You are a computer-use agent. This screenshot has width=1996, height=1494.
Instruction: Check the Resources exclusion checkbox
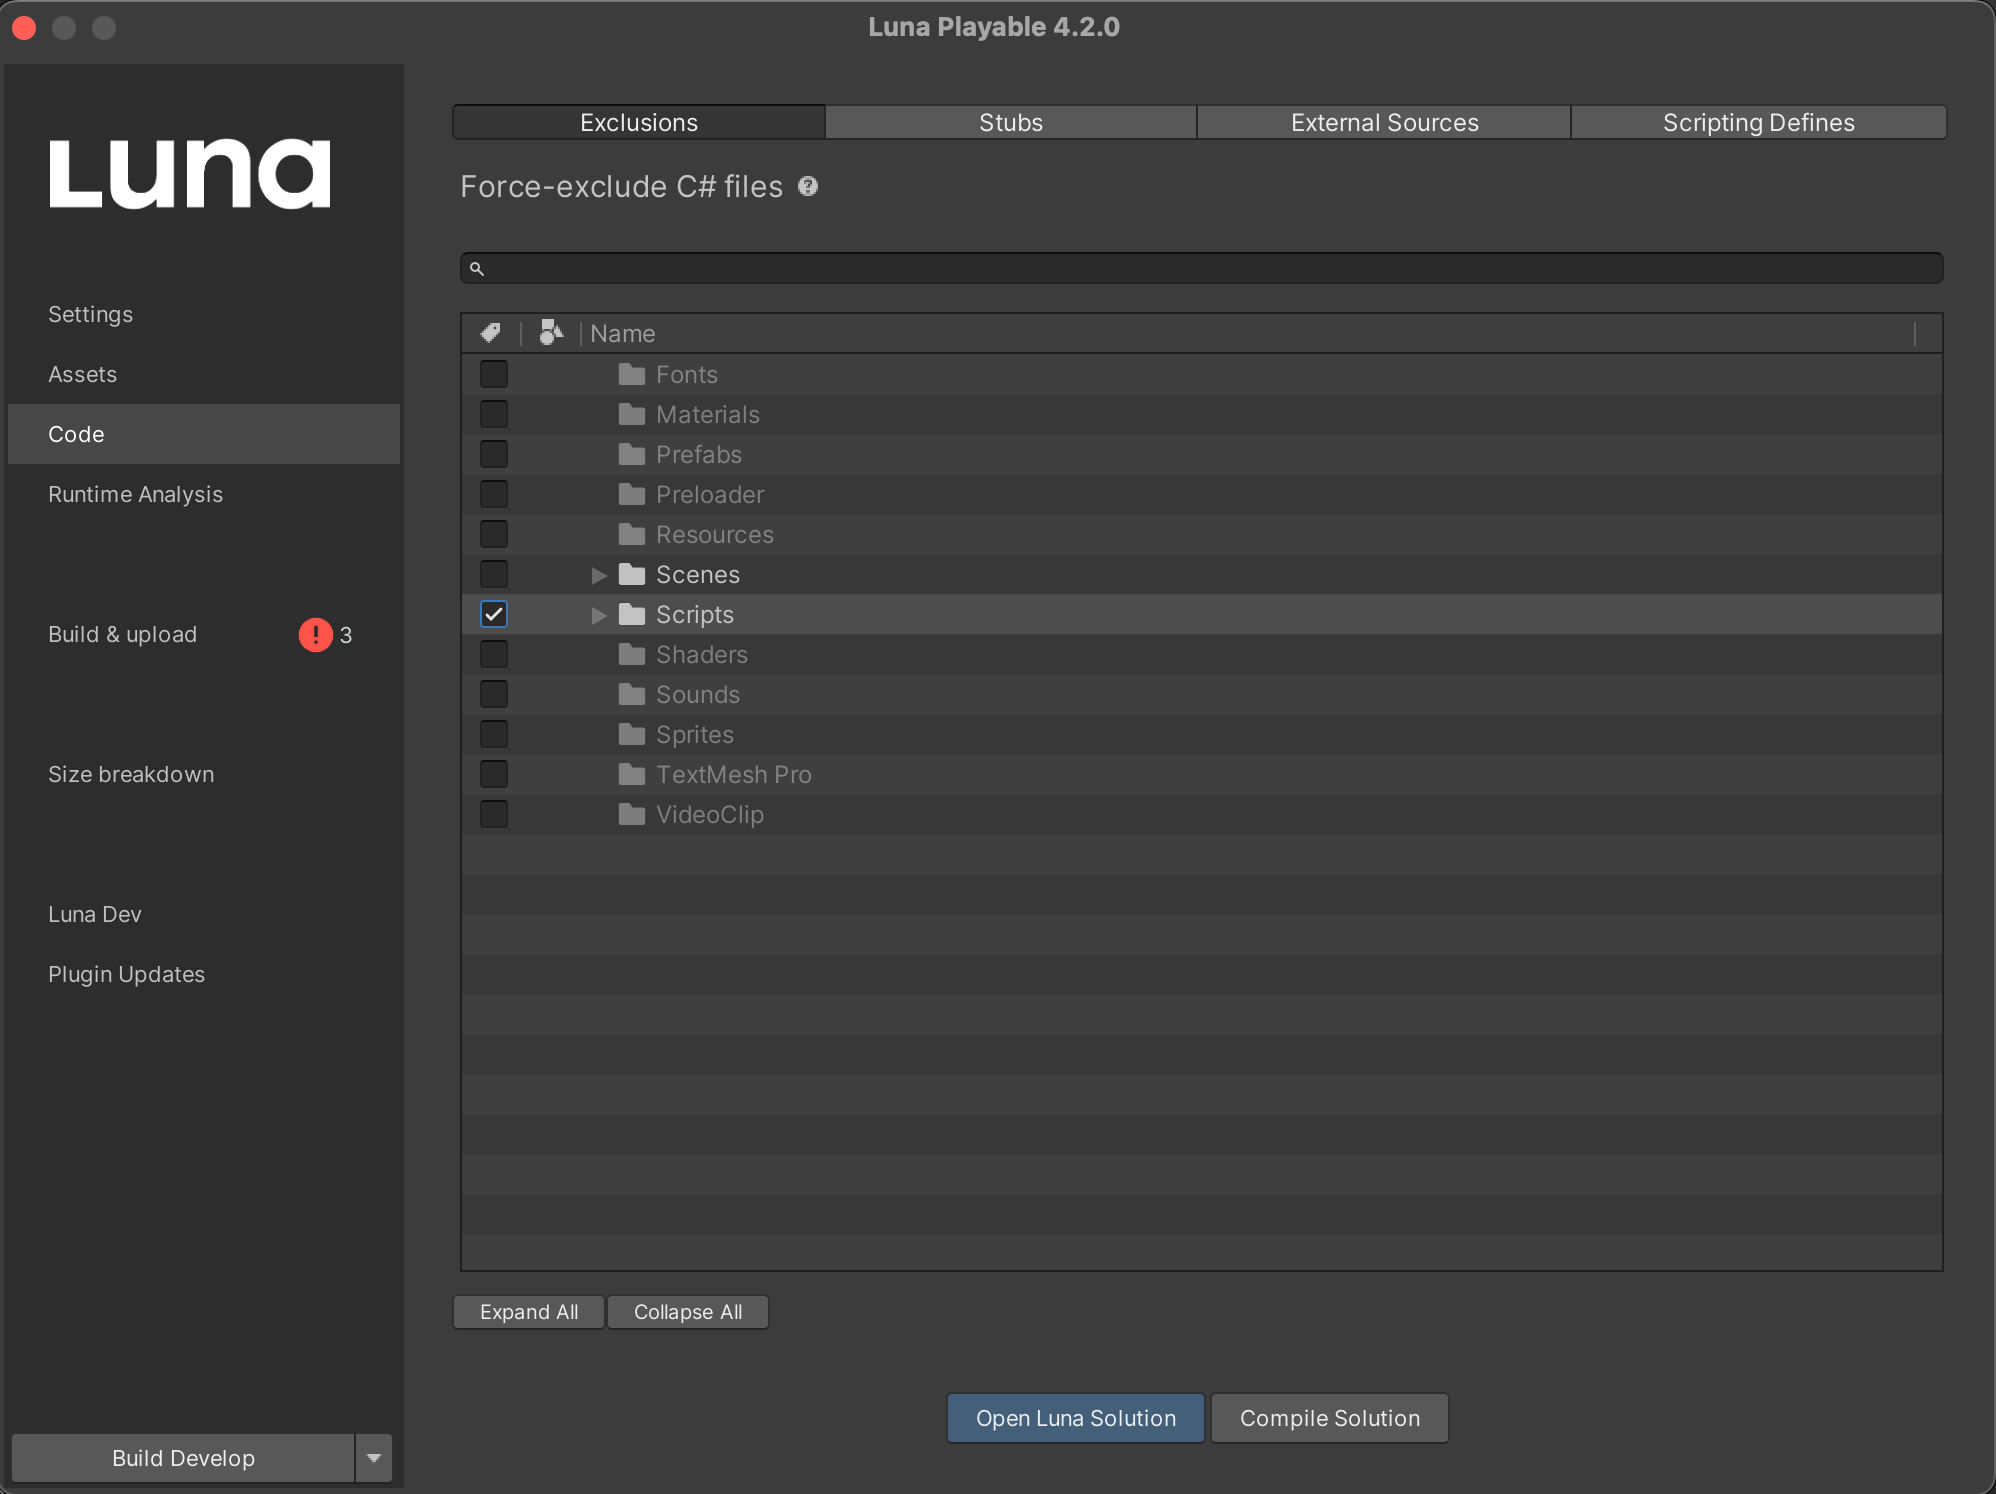494,534
